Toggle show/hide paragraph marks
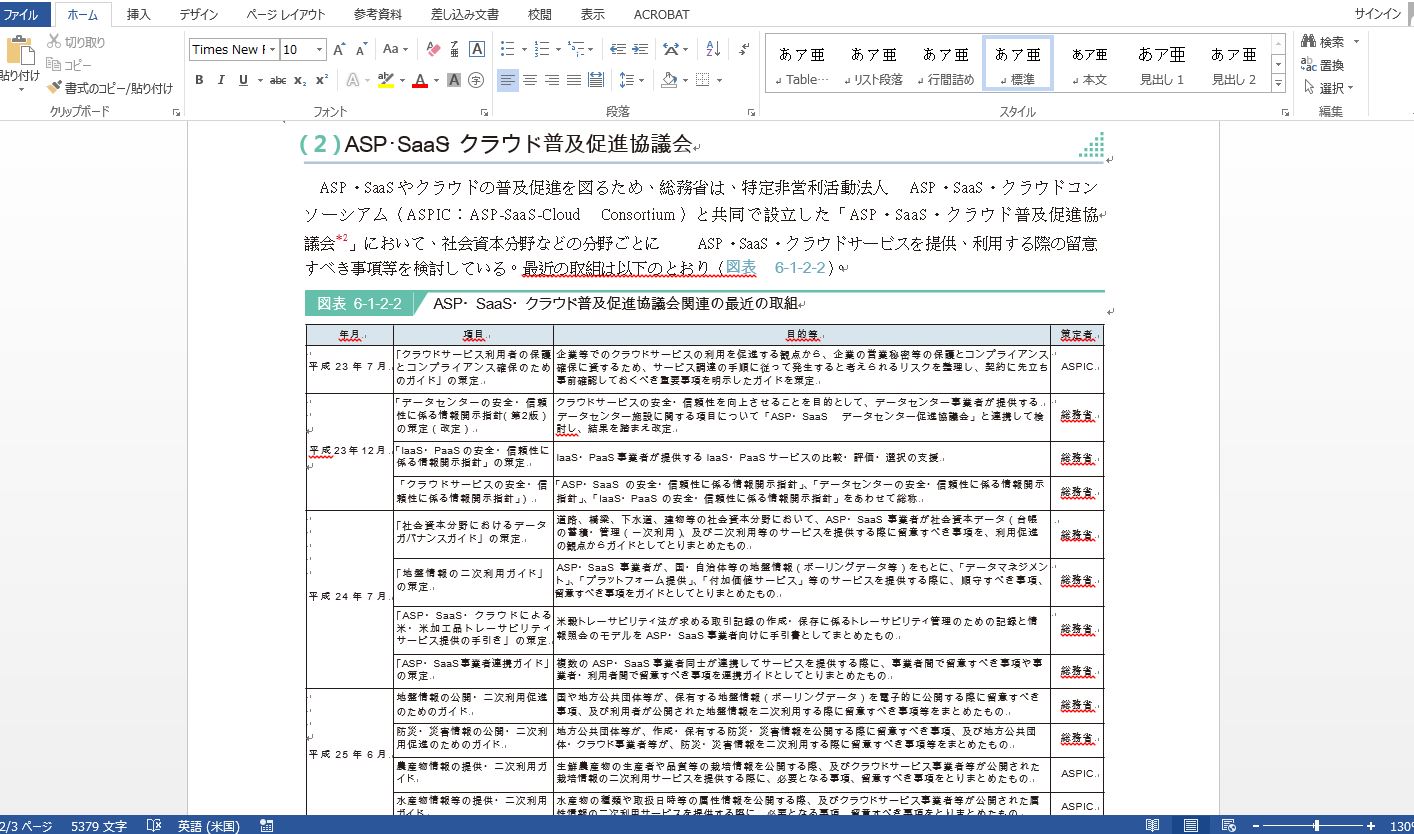Viewport: 1414px width, 834px height. [744, 49]
